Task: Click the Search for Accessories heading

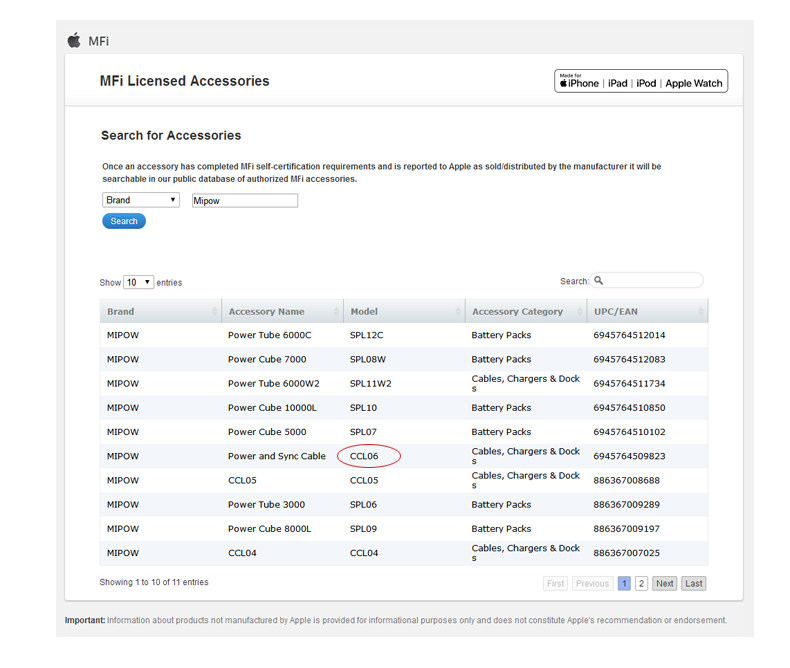Action: coord(171,135)
